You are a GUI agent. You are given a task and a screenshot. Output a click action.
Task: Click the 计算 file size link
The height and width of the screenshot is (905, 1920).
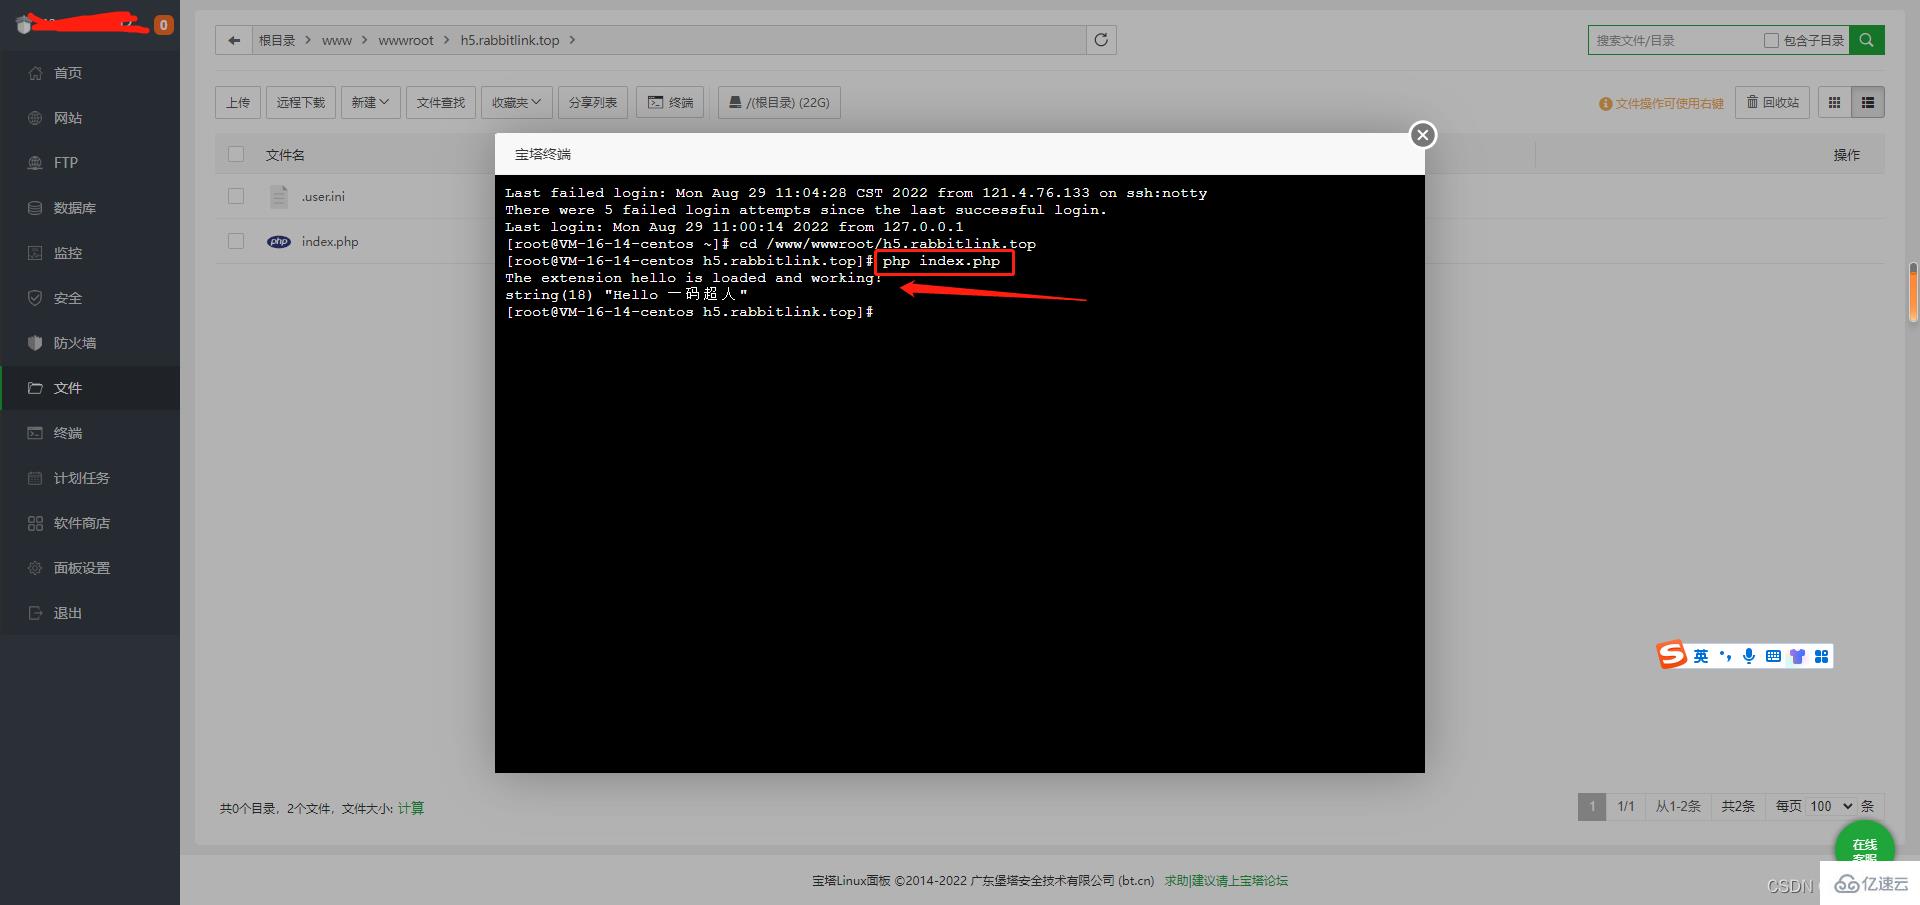(x=411, y=808)
